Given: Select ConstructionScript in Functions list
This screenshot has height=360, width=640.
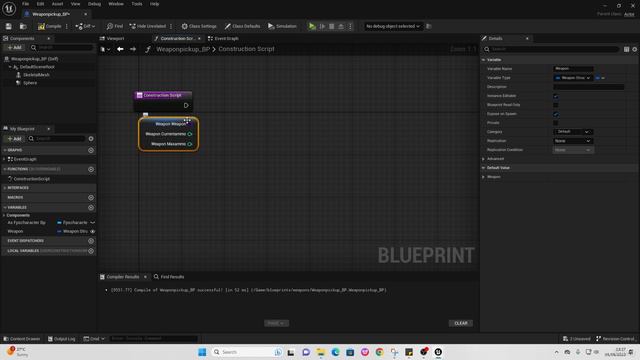Looking at the screenshot, I should [32, 179].
